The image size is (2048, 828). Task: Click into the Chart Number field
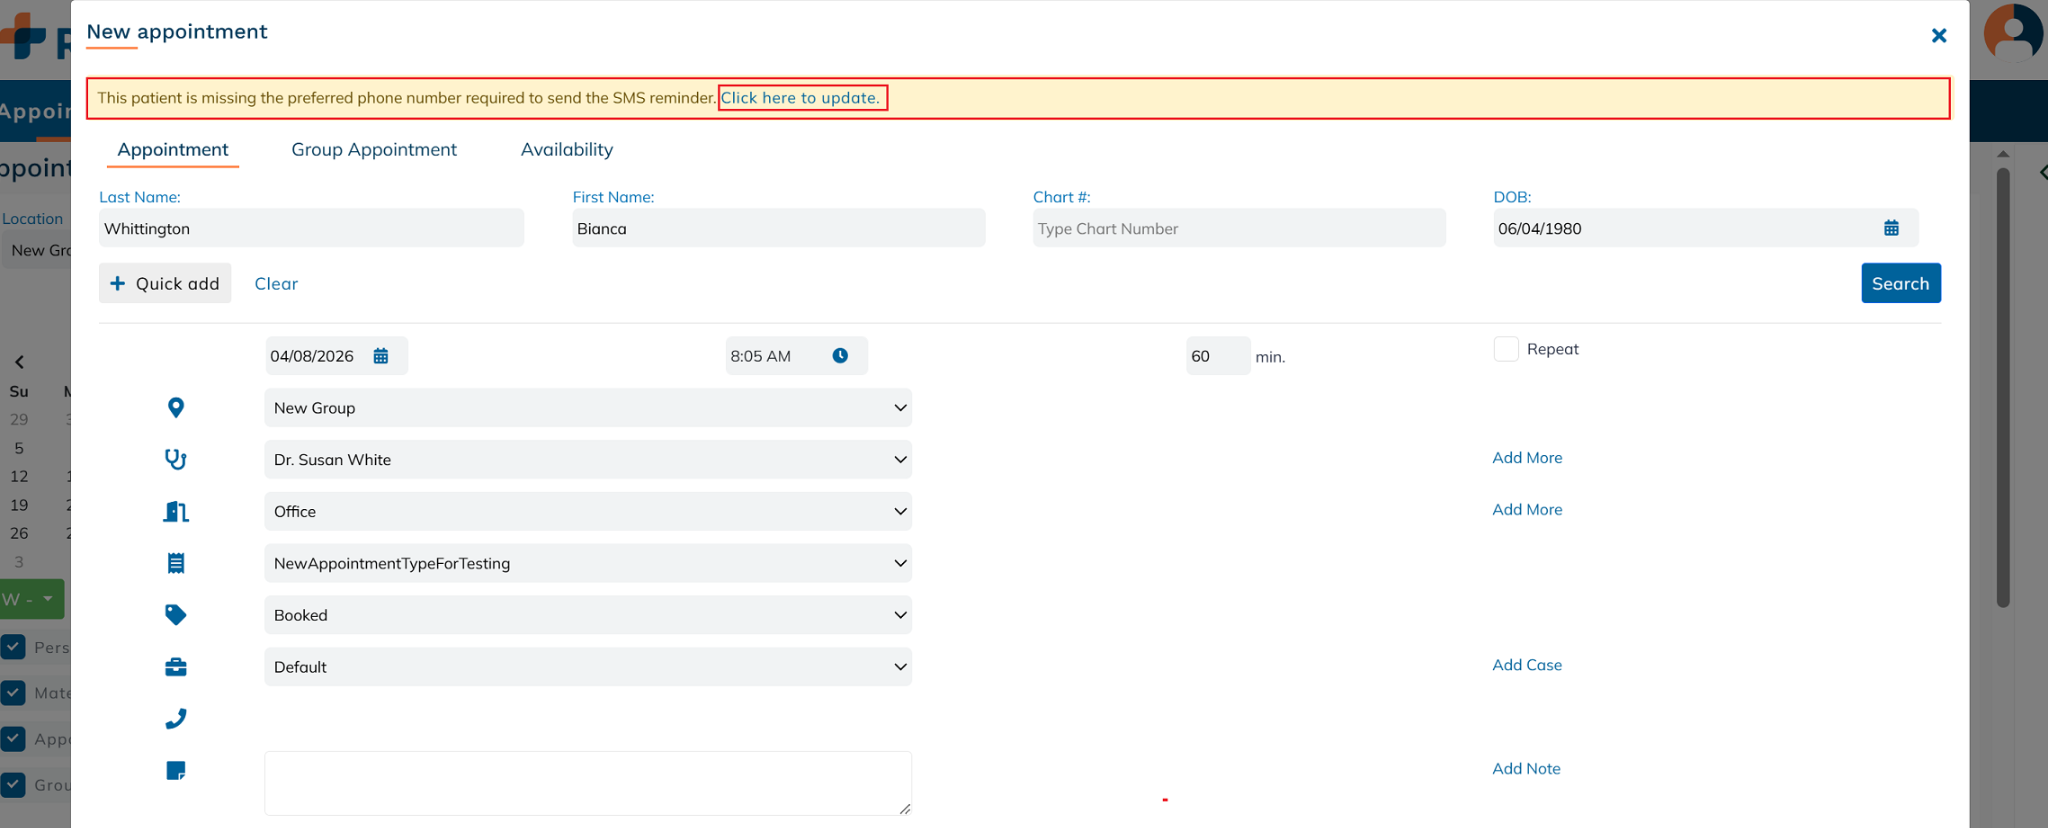[1238, 229]
